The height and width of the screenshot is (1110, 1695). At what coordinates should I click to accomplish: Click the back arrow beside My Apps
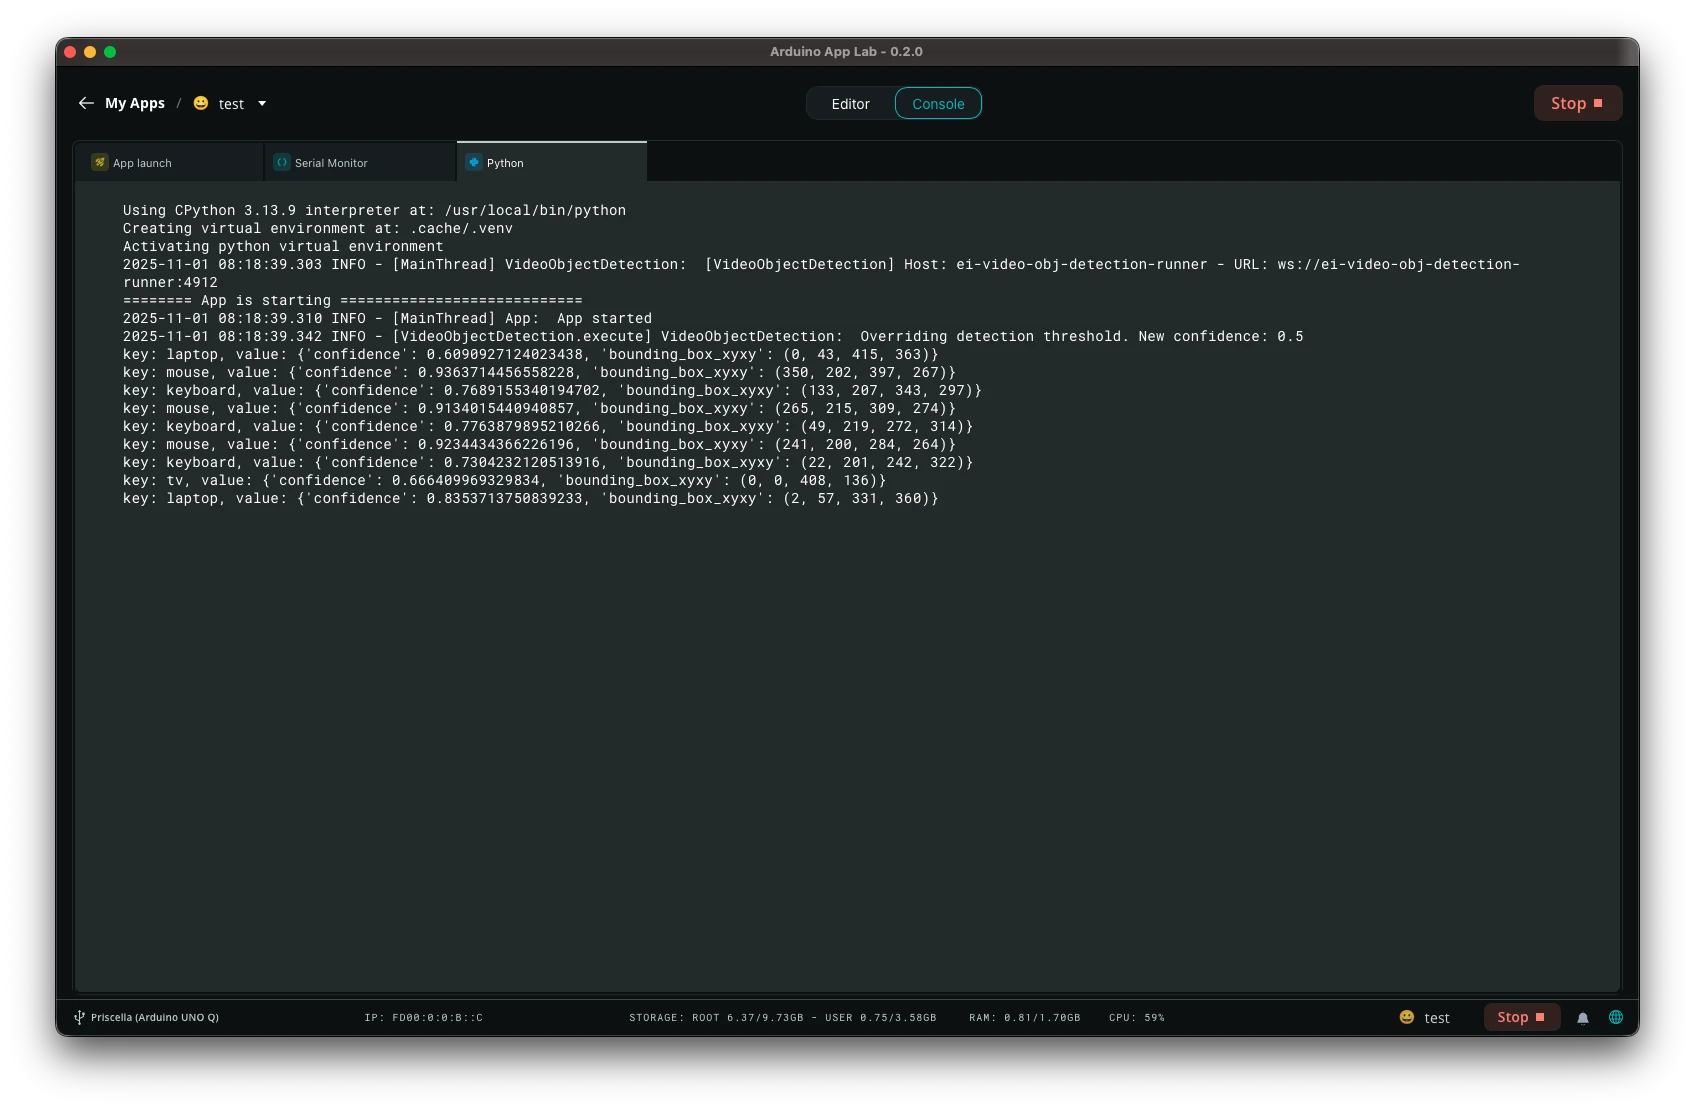[x=86, y=103]
